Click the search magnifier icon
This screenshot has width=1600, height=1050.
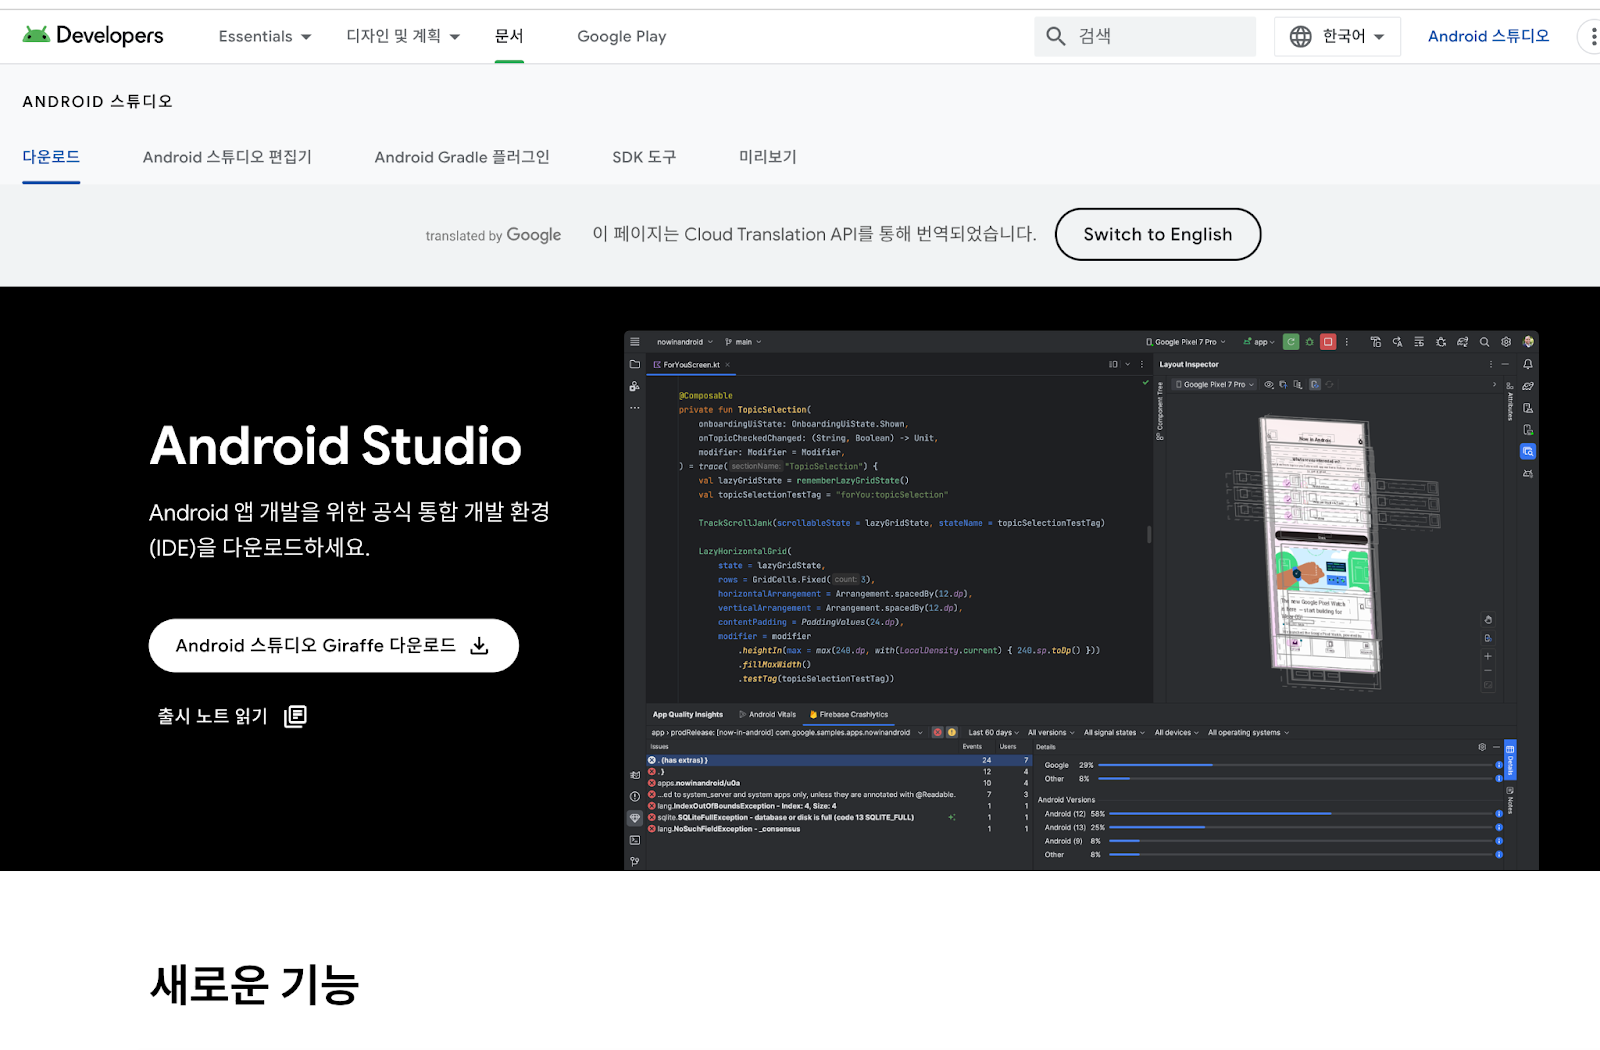click(1056, 36)
